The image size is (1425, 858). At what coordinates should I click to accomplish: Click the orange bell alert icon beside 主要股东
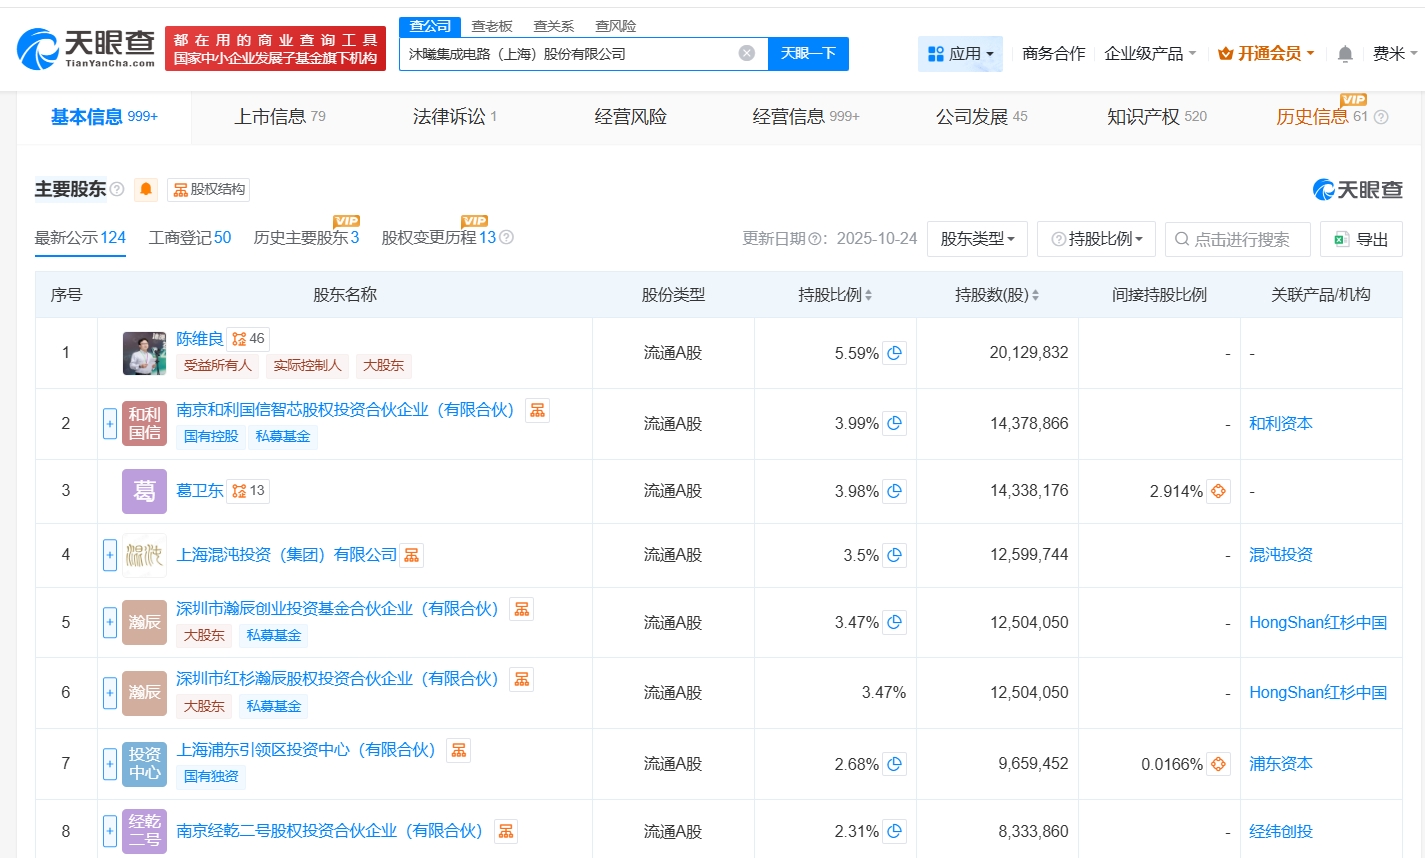146,190
